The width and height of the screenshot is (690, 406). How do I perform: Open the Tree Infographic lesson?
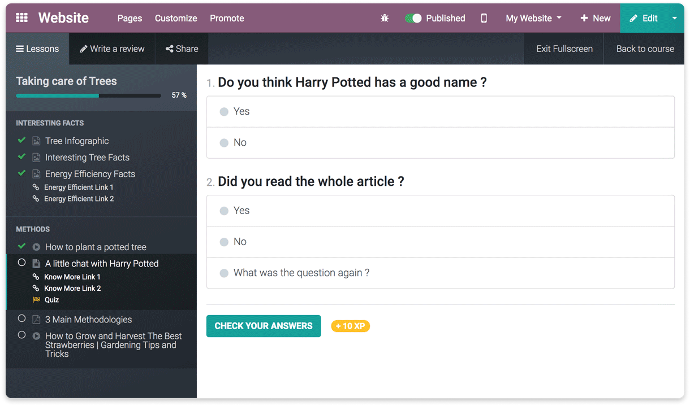77,141
